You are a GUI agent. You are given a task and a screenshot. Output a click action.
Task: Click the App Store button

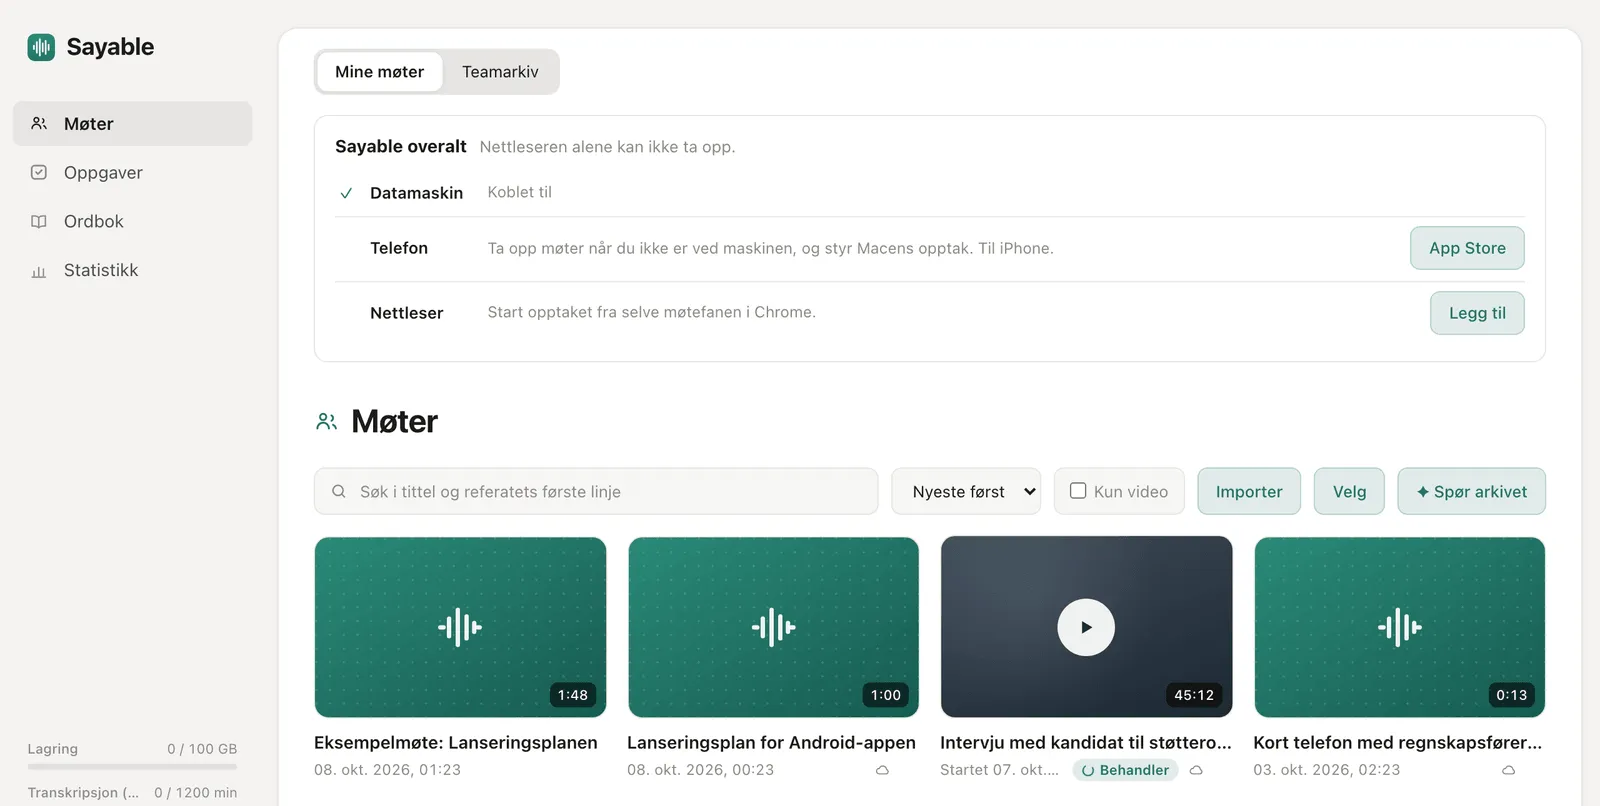tap(1467, 248)
